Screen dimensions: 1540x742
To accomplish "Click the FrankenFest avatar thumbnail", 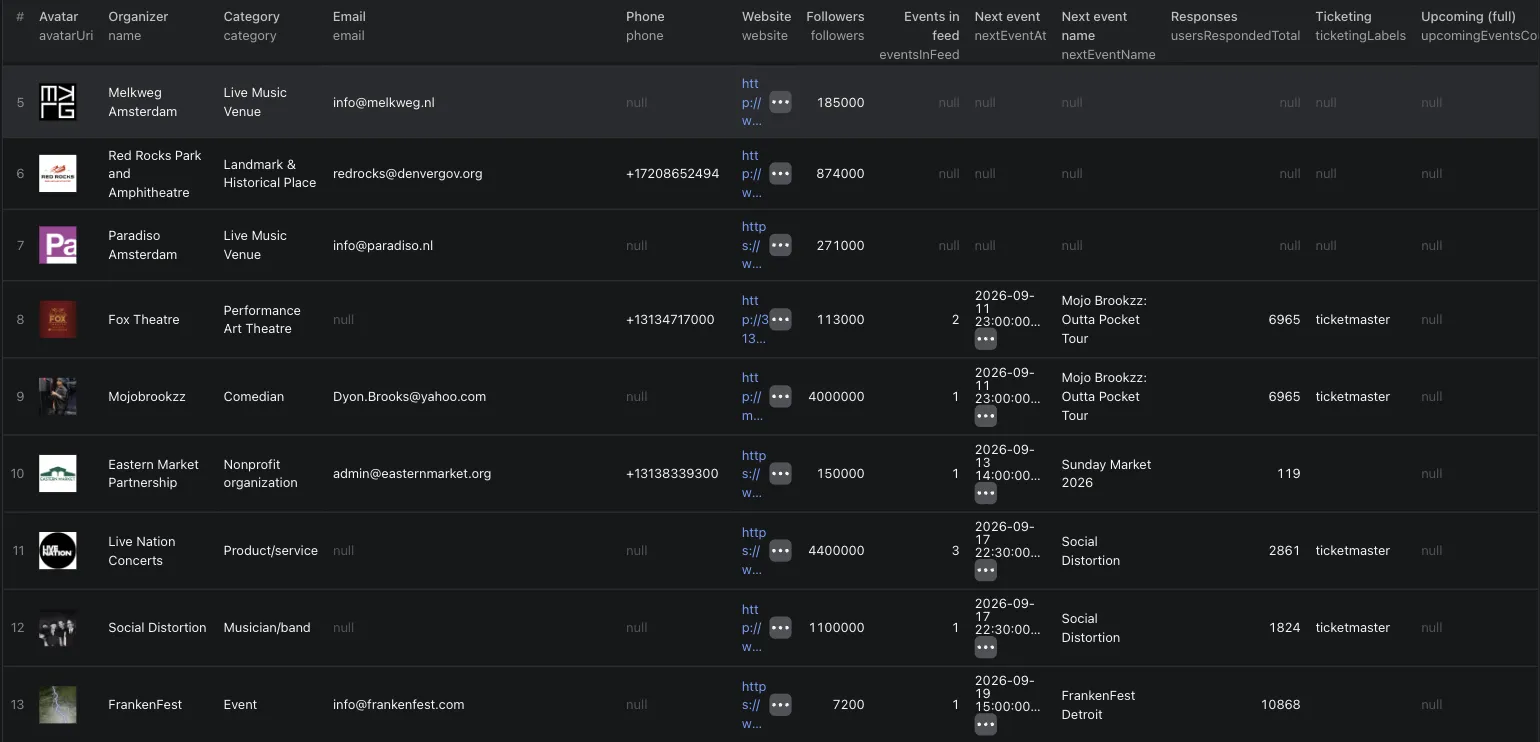I will (57, 704).
